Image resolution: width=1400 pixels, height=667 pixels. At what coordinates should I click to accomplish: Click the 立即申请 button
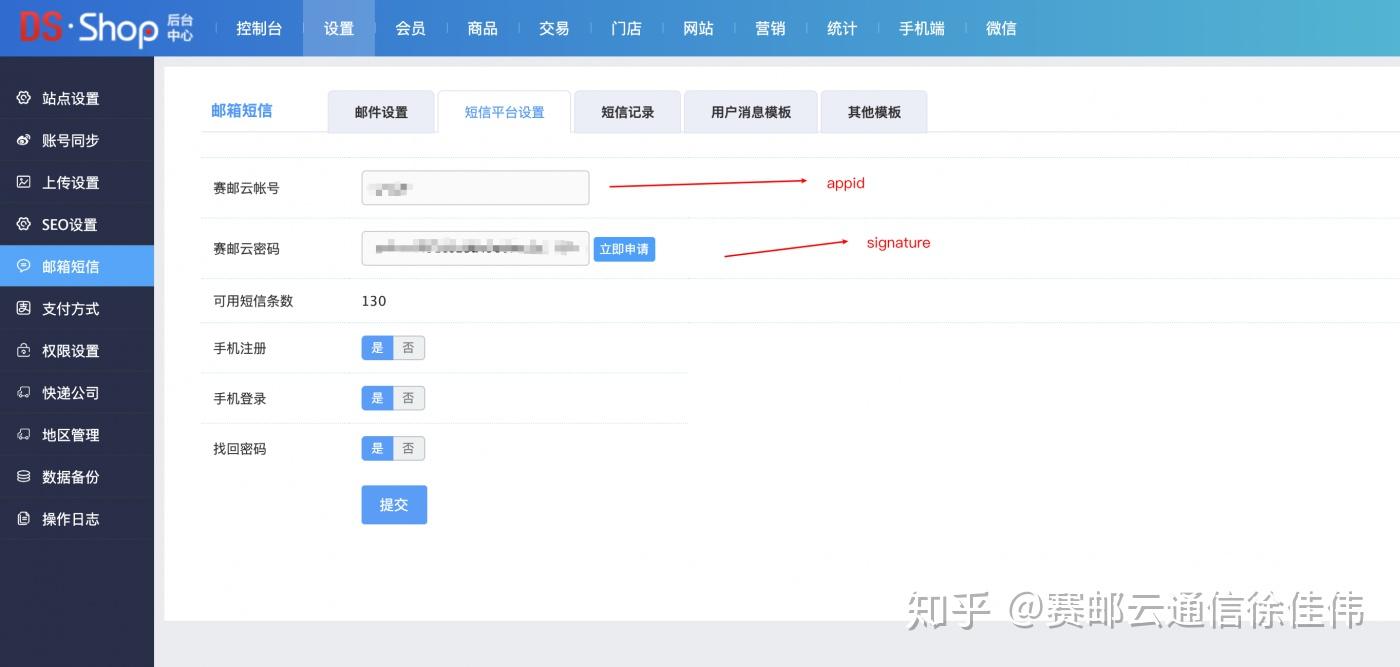pos(624,249)
